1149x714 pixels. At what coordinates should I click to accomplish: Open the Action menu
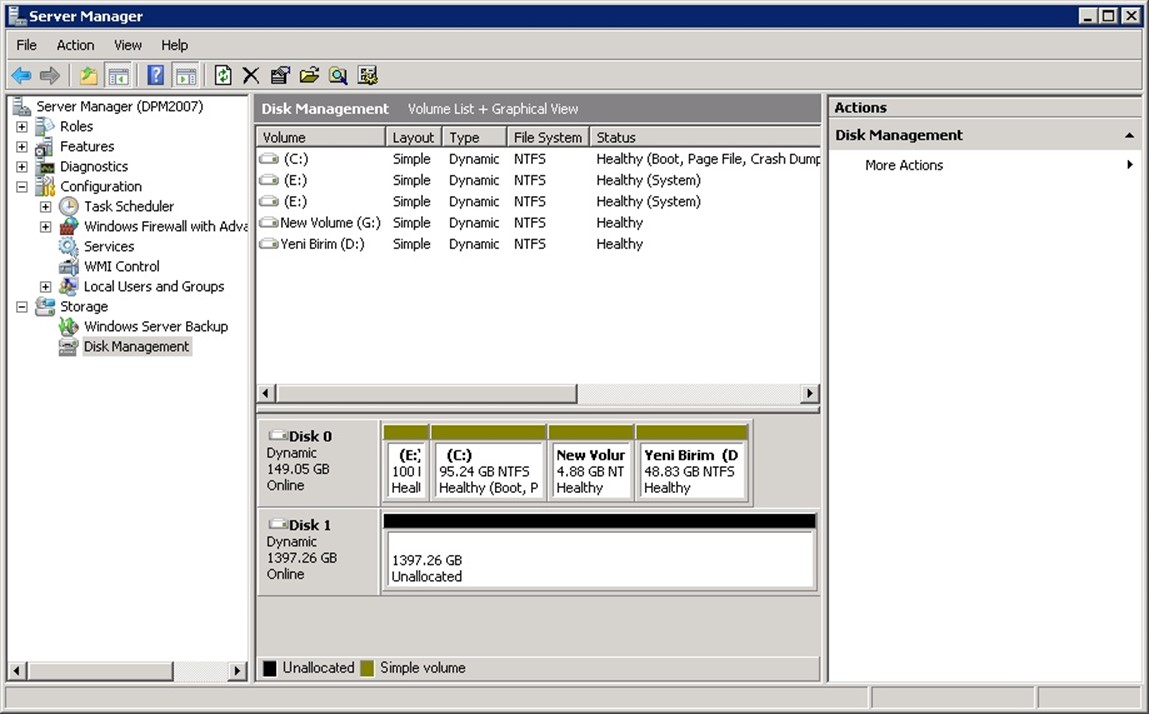tap(75, 45)
